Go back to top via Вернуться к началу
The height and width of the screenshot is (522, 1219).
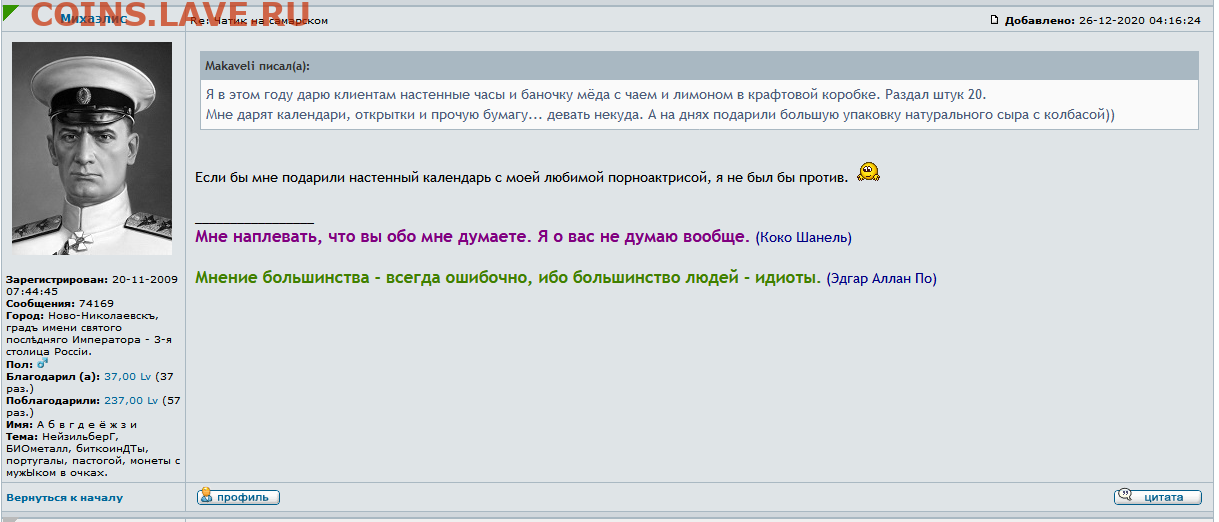click(64, 497)
